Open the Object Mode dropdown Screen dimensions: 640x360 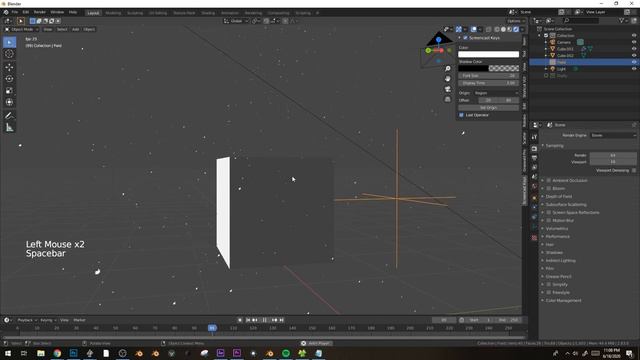22,29
